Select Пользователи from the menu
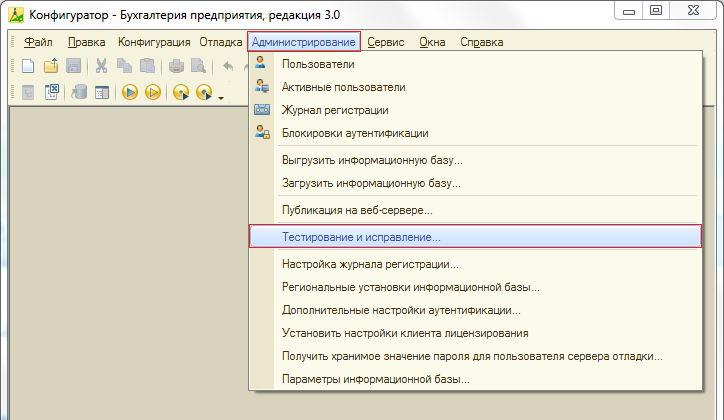Image resolution: width=724 pixels, height=420 pixels. tap(476, 64)
